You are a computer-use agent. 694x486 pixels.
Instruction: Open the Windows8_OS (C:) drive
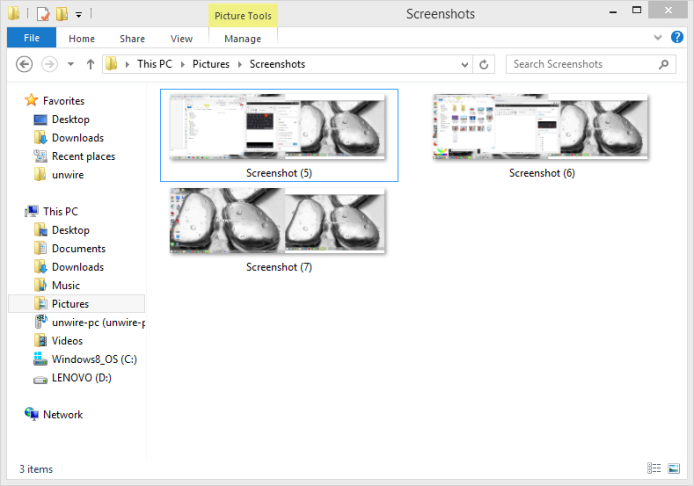pos(93,359)
